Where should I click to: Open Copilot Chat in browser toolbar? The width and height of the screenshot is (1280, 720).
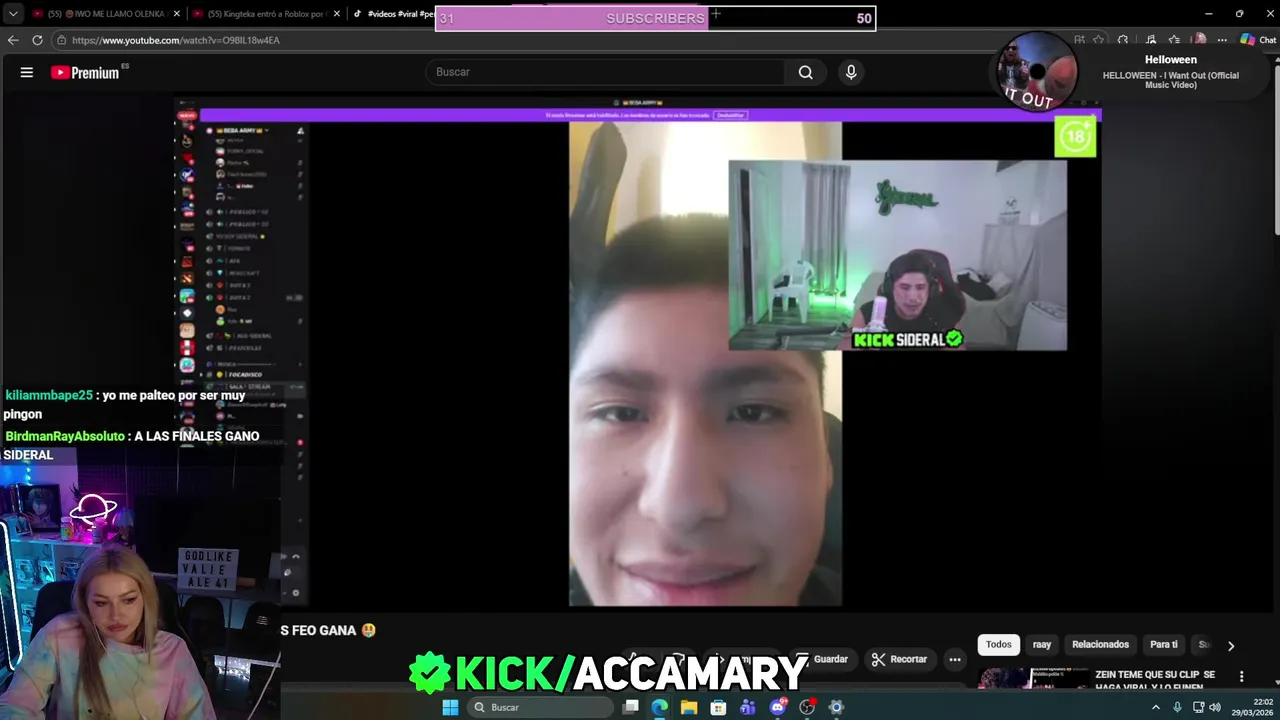pyautogui.click(x=1258, y=40)
